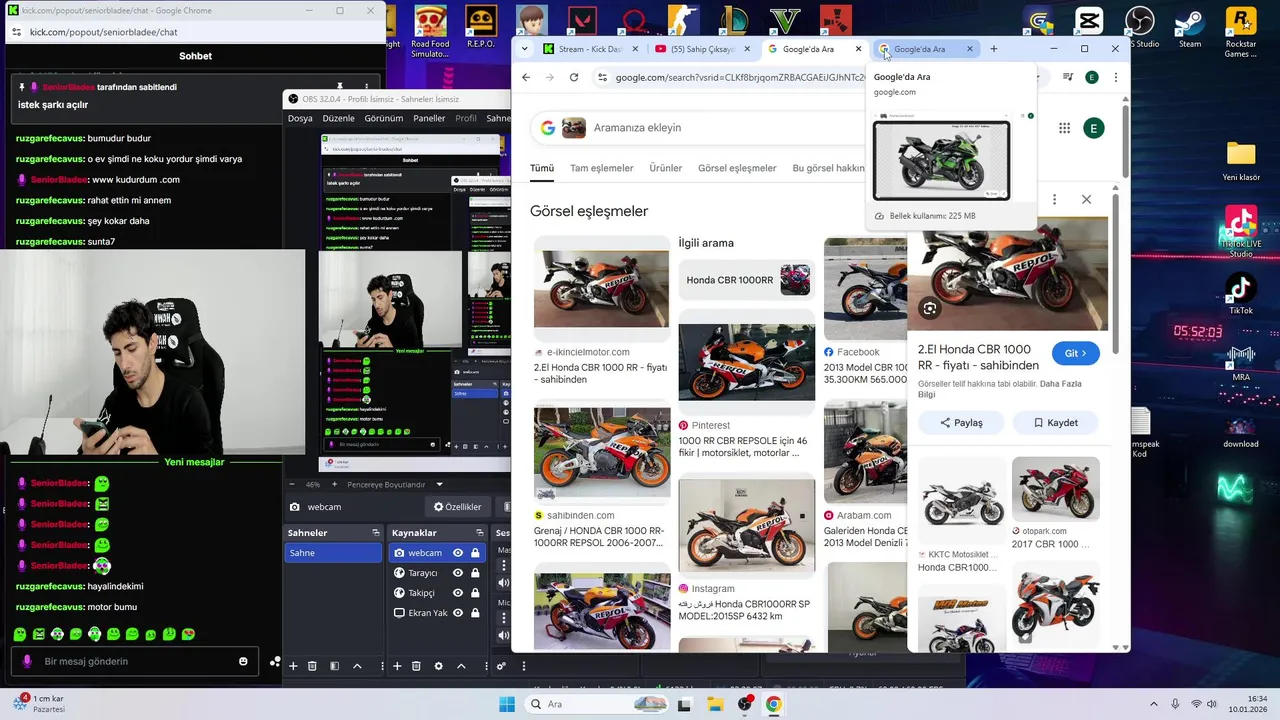Select the Görsel eşleşmeler filter tab
This screenshot has width=1280, height=720.
(x=737, y=168)
